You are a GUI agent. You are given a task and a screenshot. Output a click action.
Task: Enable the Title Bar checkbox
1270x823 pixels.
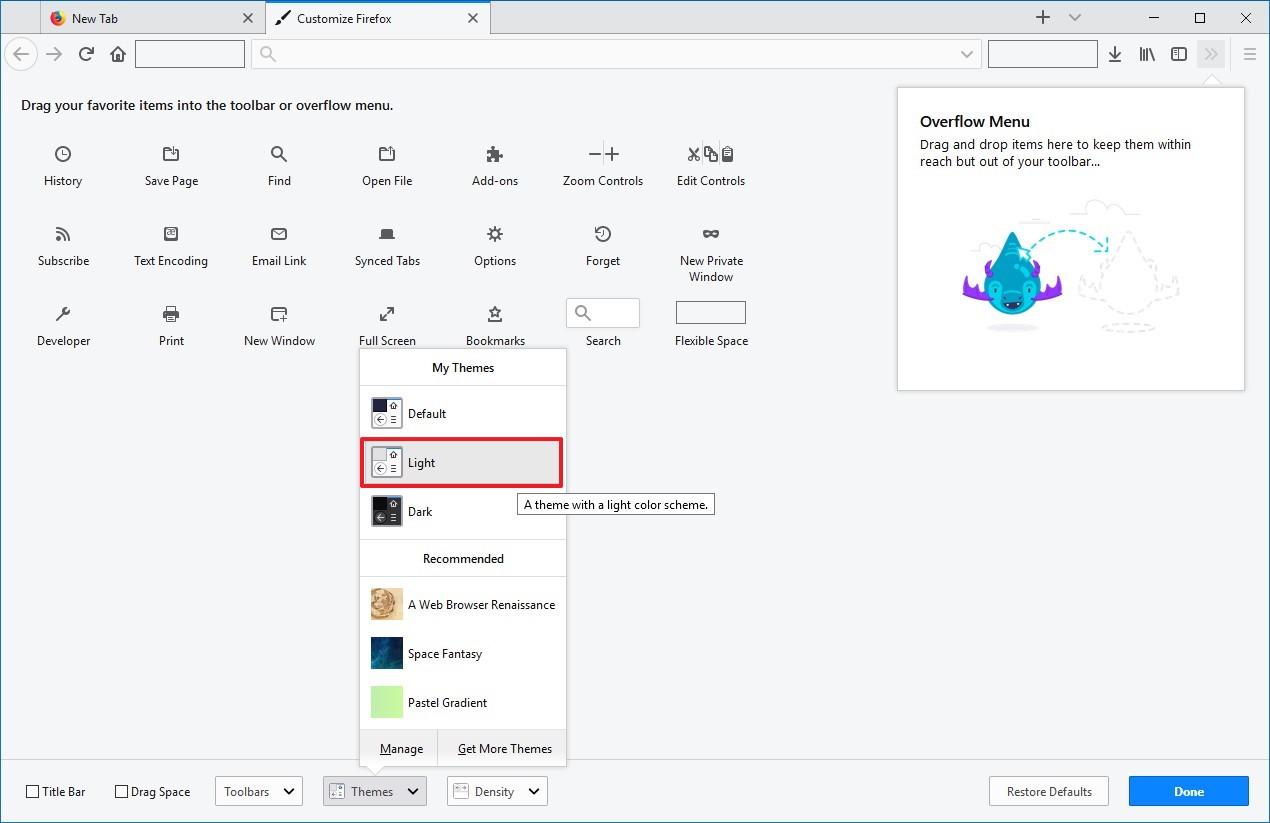coord(34,791)
